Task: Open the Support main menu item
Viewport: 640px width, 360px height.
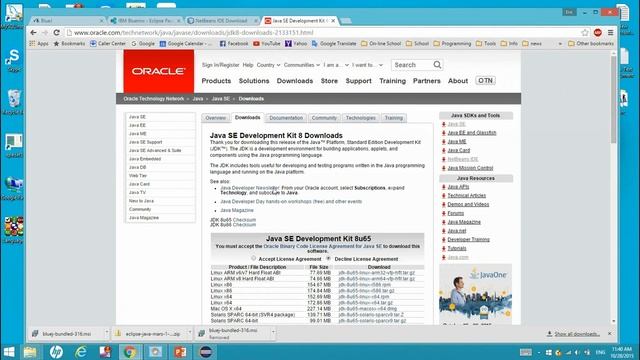Action: coord(358,81)
